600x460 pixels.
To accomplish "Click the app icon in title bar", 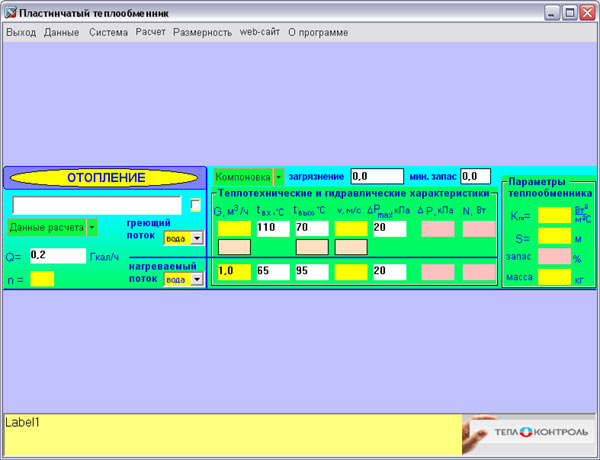I will click(x=10, y=12).
